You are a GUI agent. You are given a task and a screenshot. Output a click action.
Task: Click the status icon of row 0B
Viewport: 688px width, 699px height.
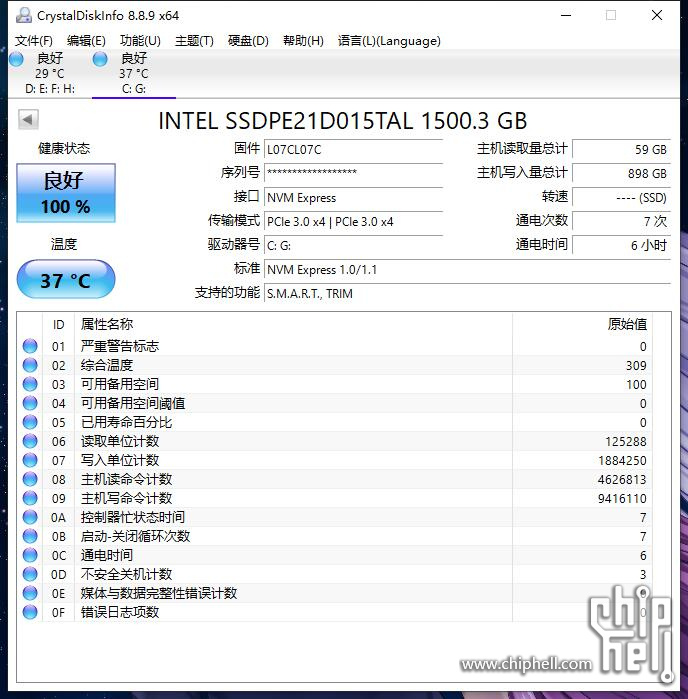[30, 536]
